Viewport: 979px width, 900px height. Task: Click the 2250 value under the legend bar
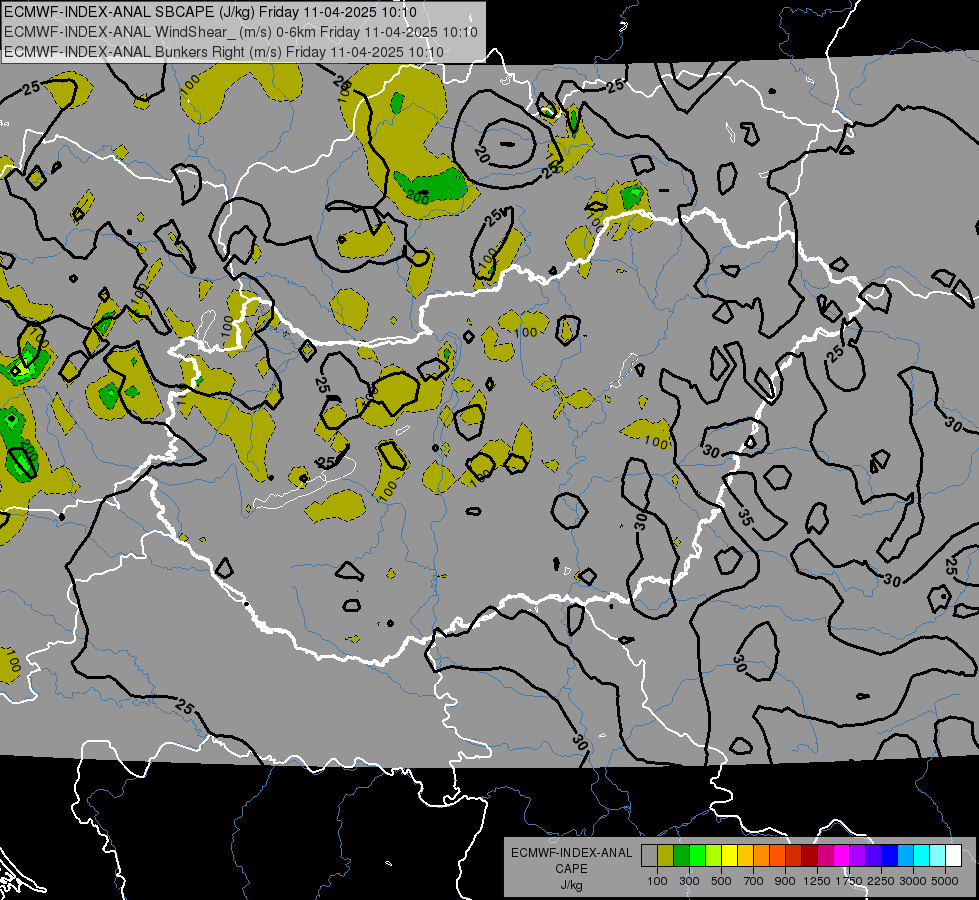[x=880, y=881]
